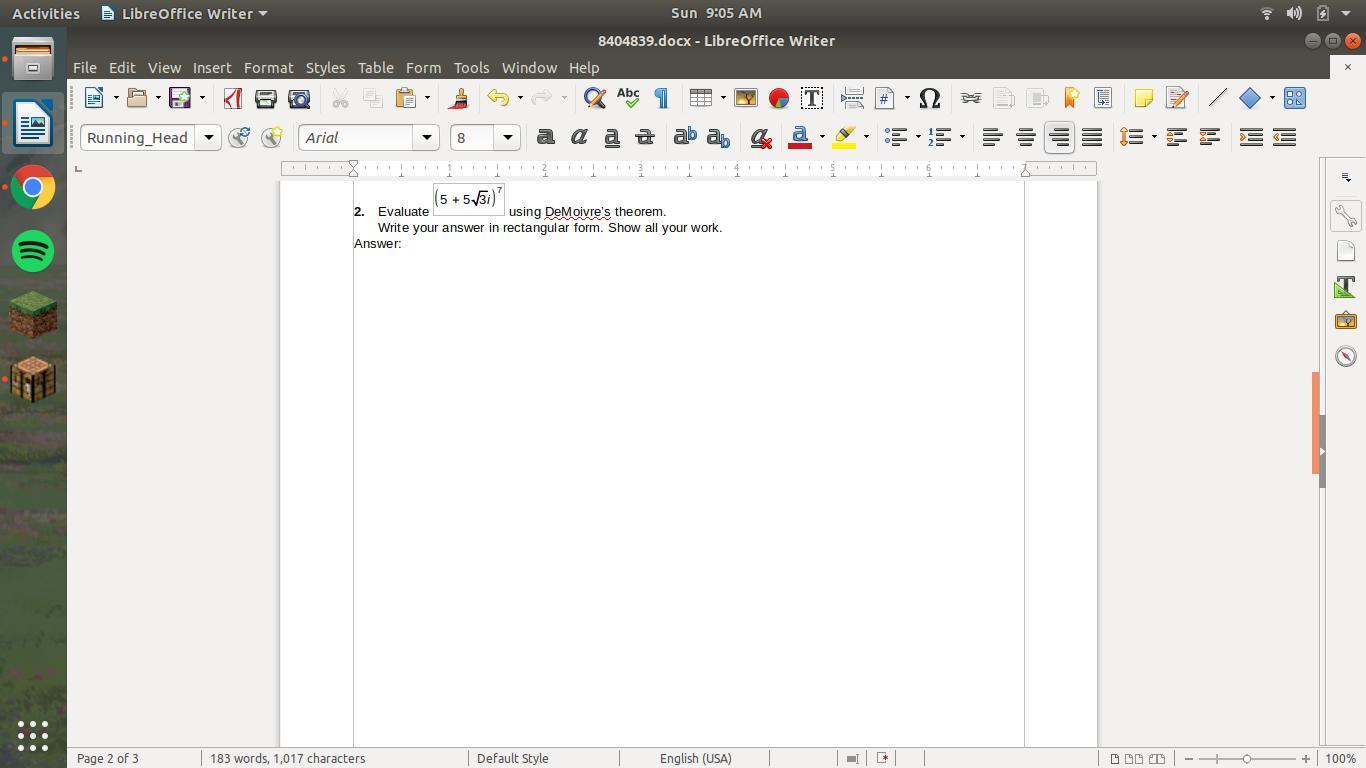Open the Navigator compass in sidebar
Image resolution: width=1366 pixels, height=768 pixels.
1346,357
